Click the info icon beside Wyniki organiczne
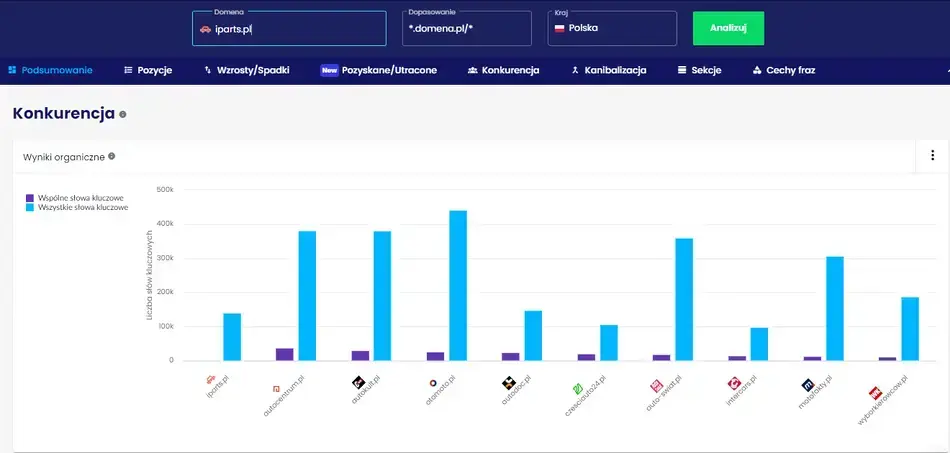Image resolution: width=950 pixels, height=453 pixels. (x=112, y=156)
